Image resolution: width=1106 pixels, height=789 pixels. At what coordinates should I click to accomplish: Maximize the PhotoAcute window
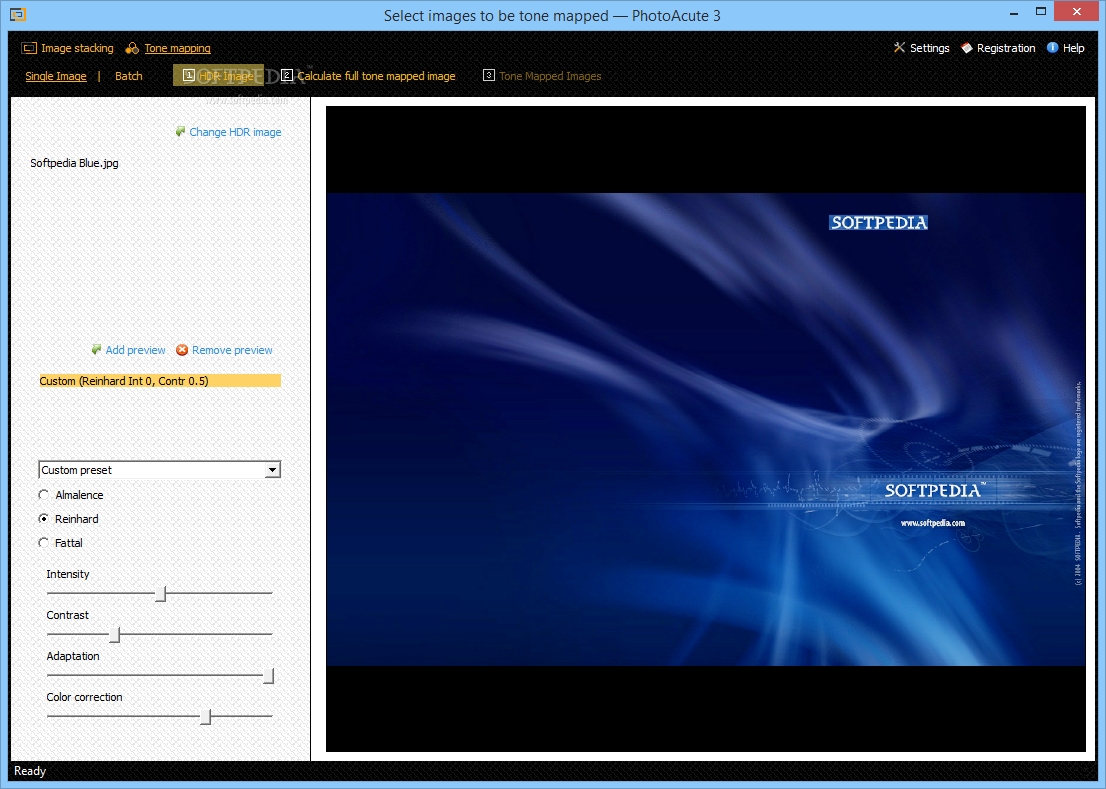[1041, 12]
